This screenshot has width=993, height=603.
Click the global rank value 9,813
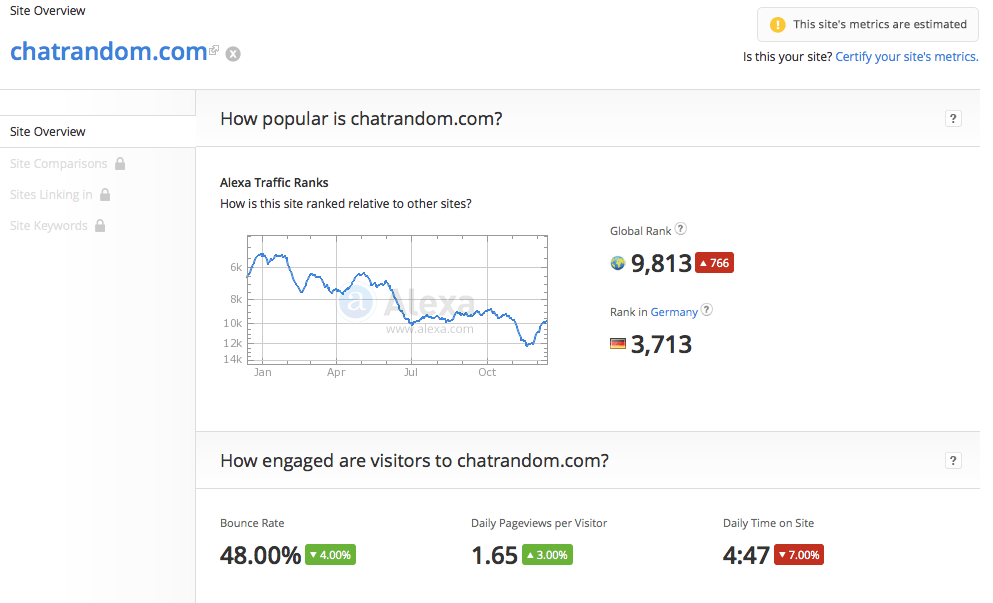pos(661,263)
